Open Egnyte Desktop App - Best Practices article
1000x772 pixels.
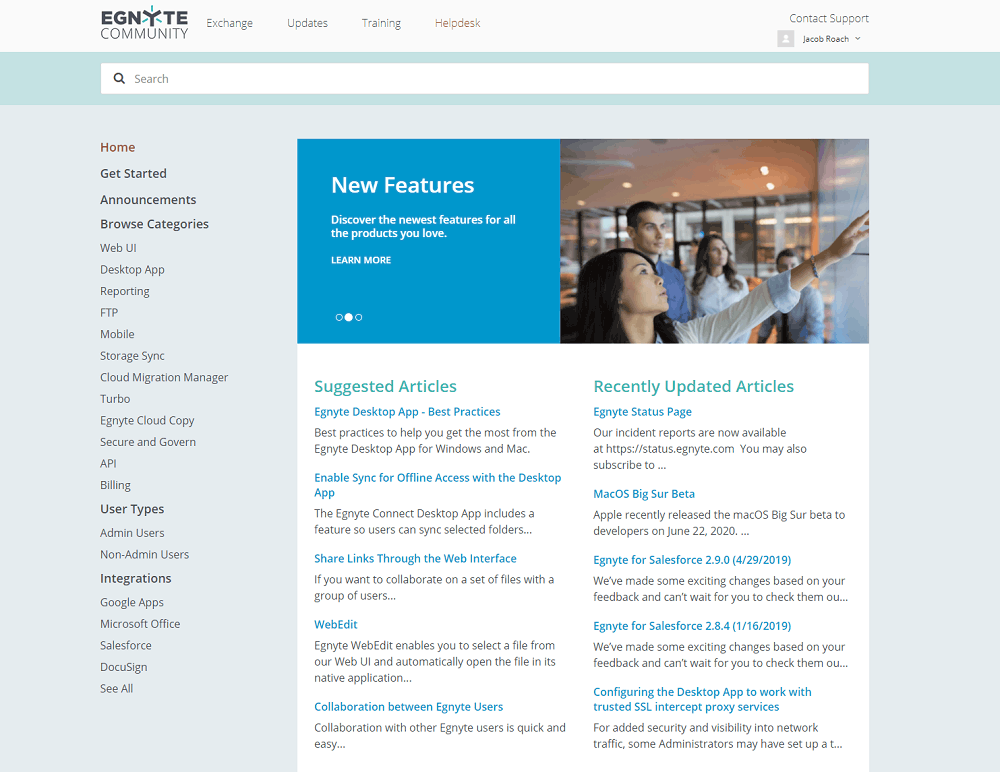click(x=407, y=412)
